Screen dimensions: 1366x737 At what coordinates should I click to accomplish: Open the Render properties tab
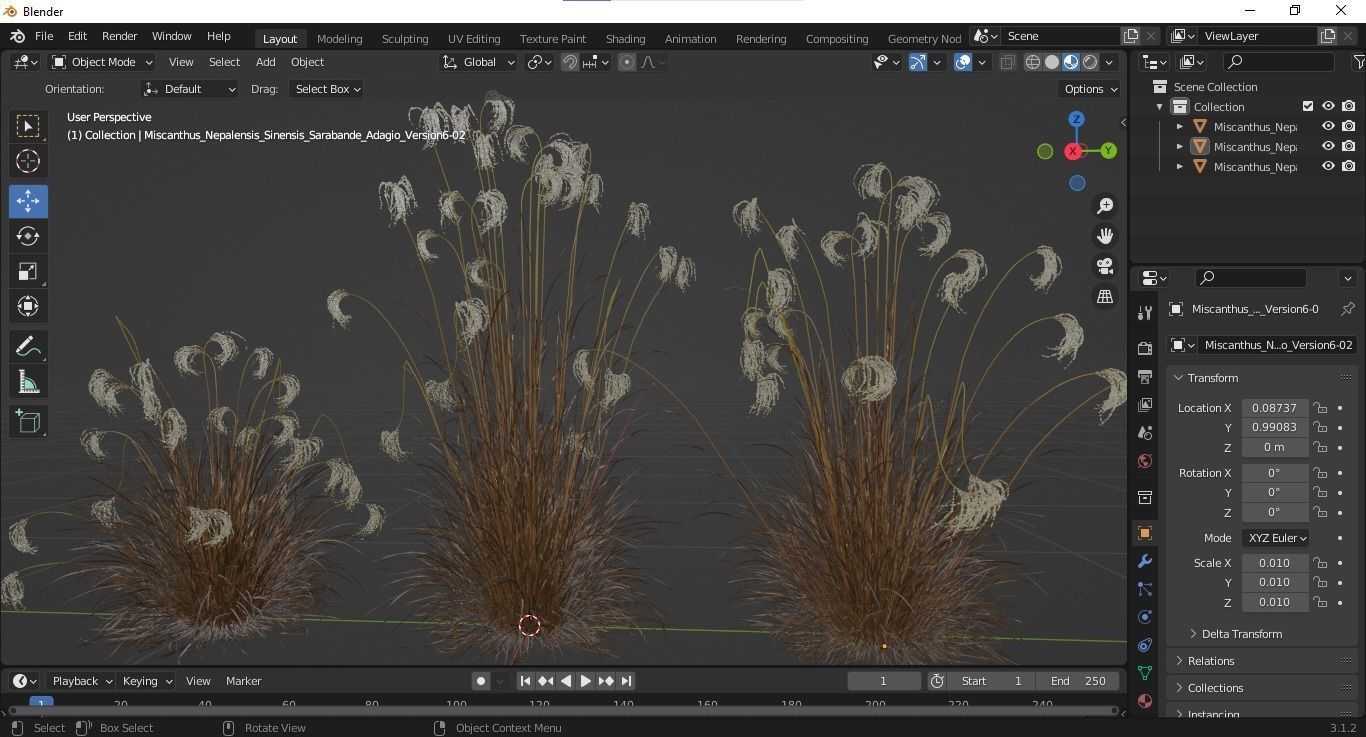(1145, 348)
